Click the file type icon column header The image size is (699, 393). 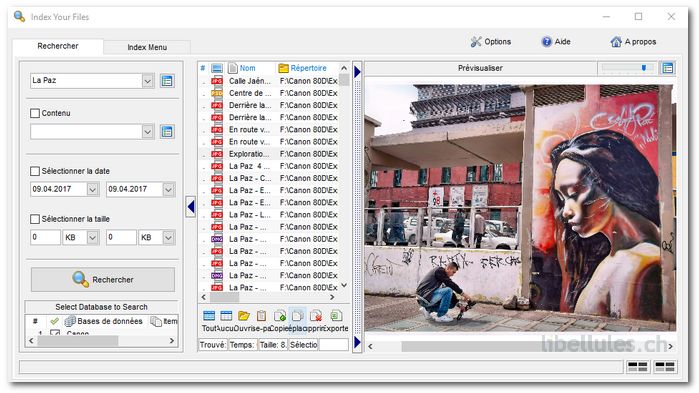pos(217,68)
